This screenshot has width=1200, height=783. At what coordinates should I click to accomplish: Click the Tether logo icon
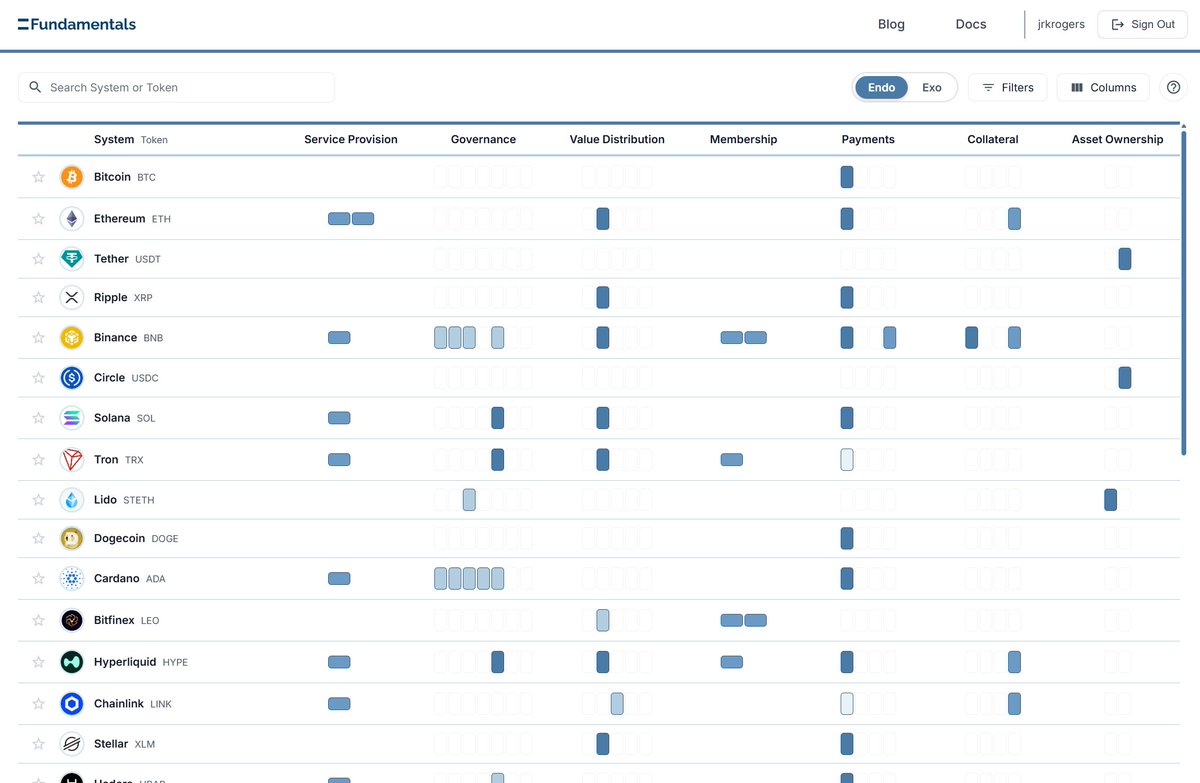tap(72, 259)
